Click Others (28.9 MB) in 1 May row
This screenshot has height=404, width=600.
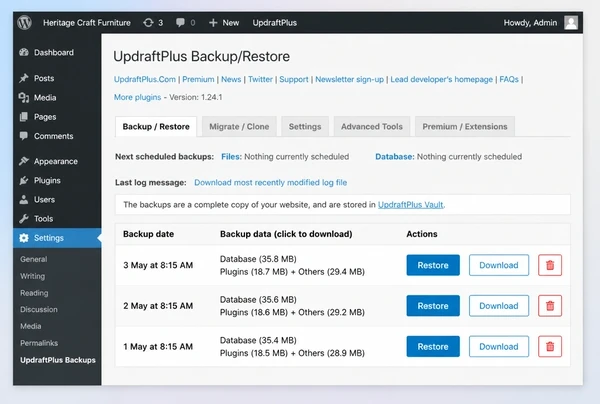click(331, 353)
